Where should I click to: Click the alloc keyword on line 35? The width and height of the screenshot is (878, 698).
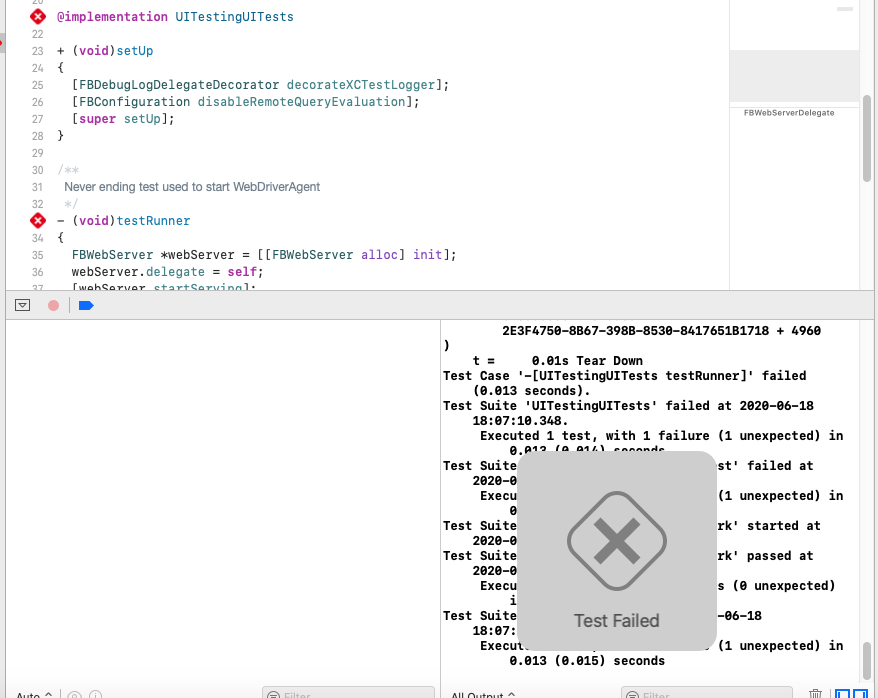point(380,255)
